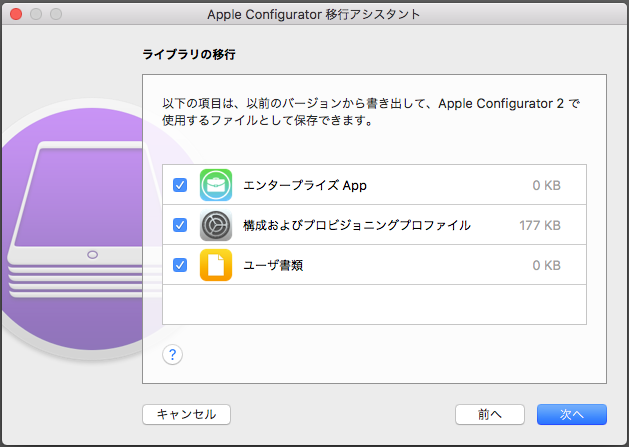Screen dimensions: 629x447
Task: Click the 0 KB size for エンタープライズ App
Action: click(x=546, y=185)
